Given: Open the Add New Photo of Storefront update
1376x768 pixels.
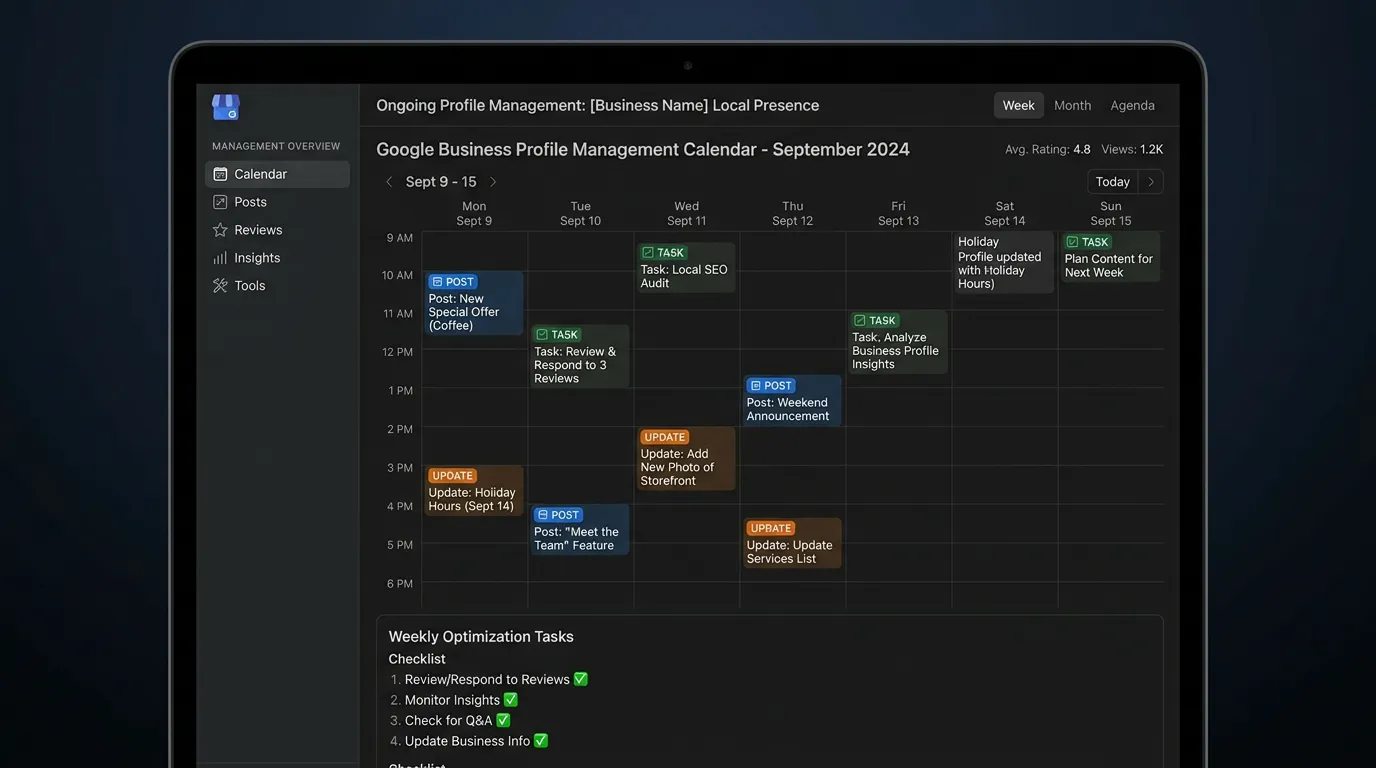Looking at the screenshot, I should 686,459.
